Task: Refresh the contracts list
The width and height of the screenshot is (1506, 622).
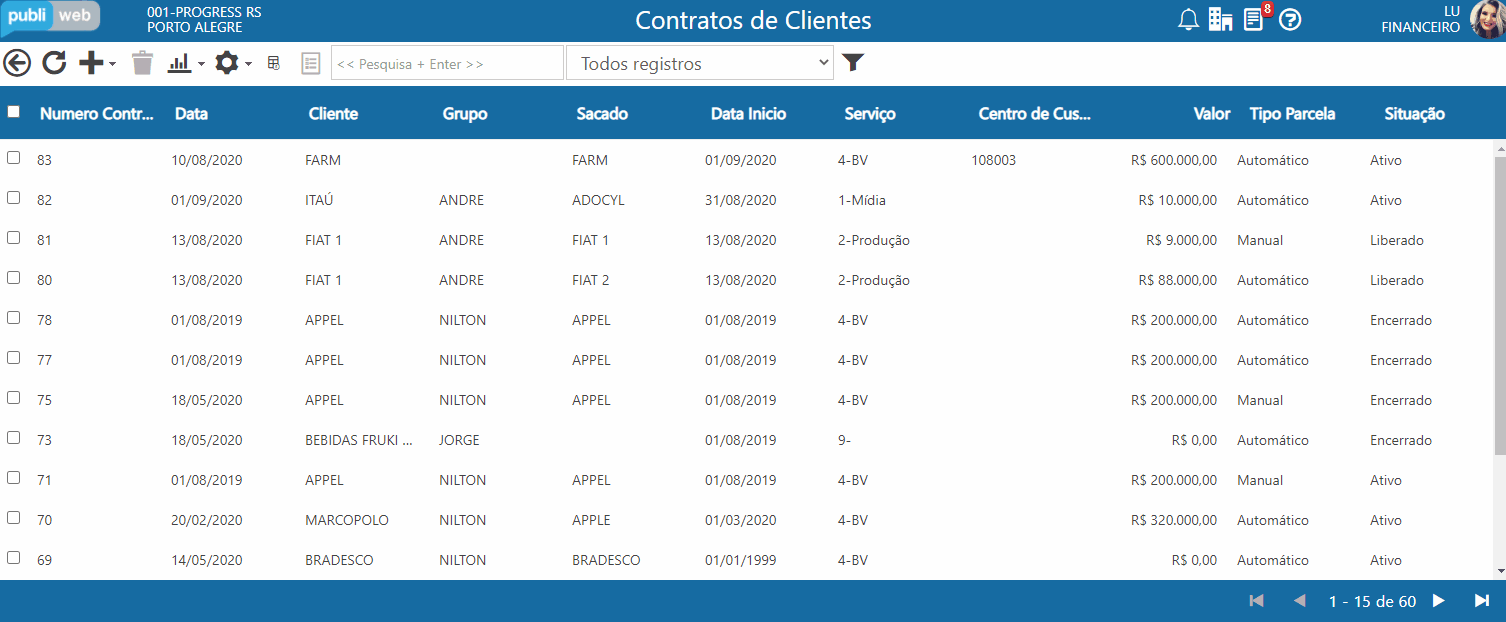Action: 54,63
